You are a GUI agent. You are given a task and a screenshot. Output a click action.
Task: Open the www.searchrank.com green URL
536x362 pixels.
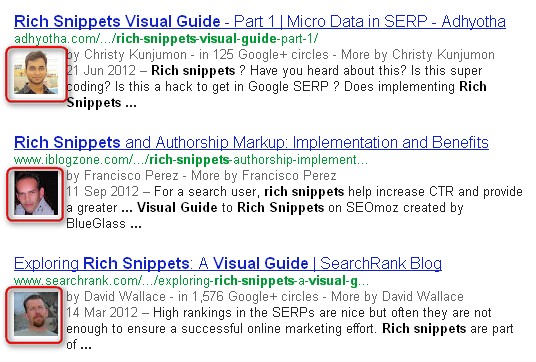tap(191, 281)
